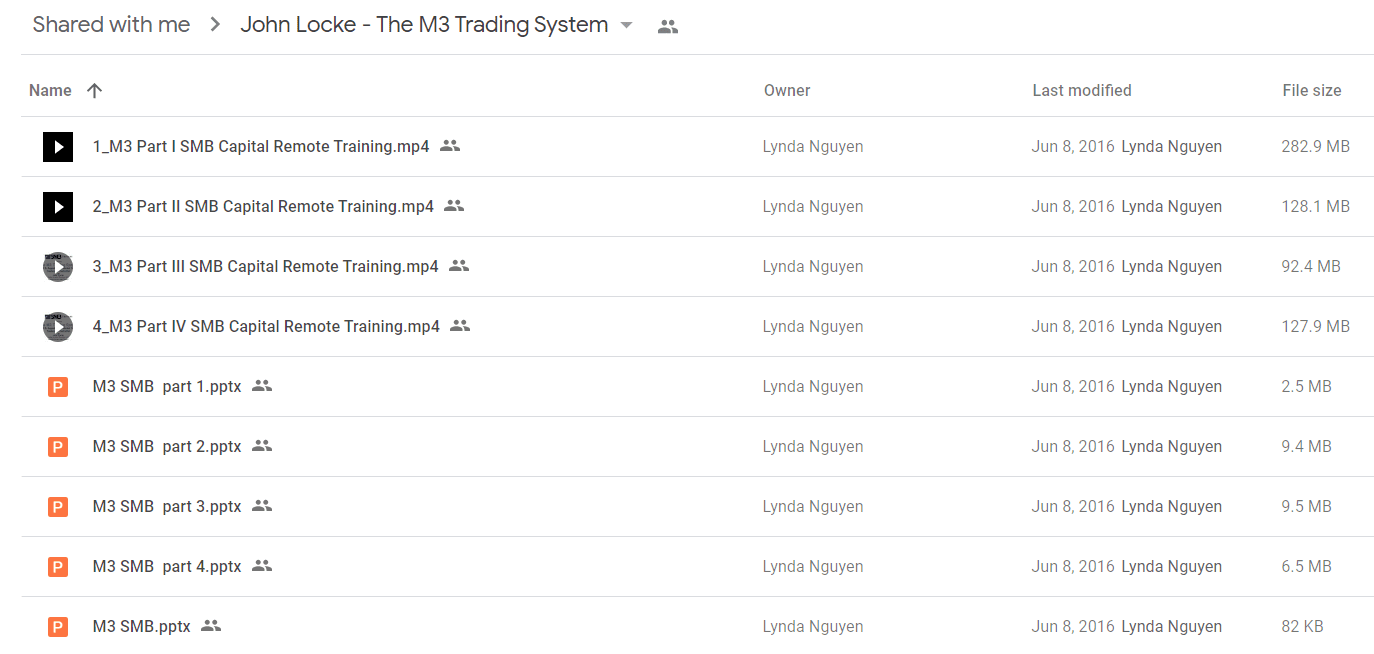1374x654 pixels.
Task: Click the video thumbnail of 3_M3 Part III file
Action: point(58,267)
